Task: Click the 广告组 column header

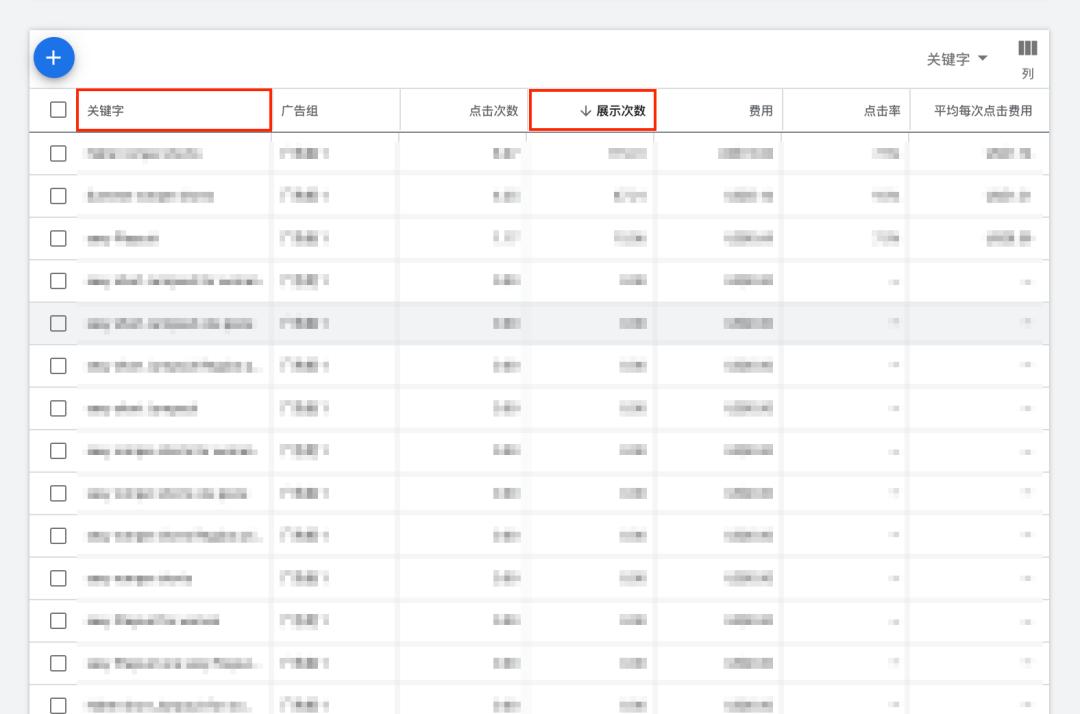Action: click(x=299, y=111)
